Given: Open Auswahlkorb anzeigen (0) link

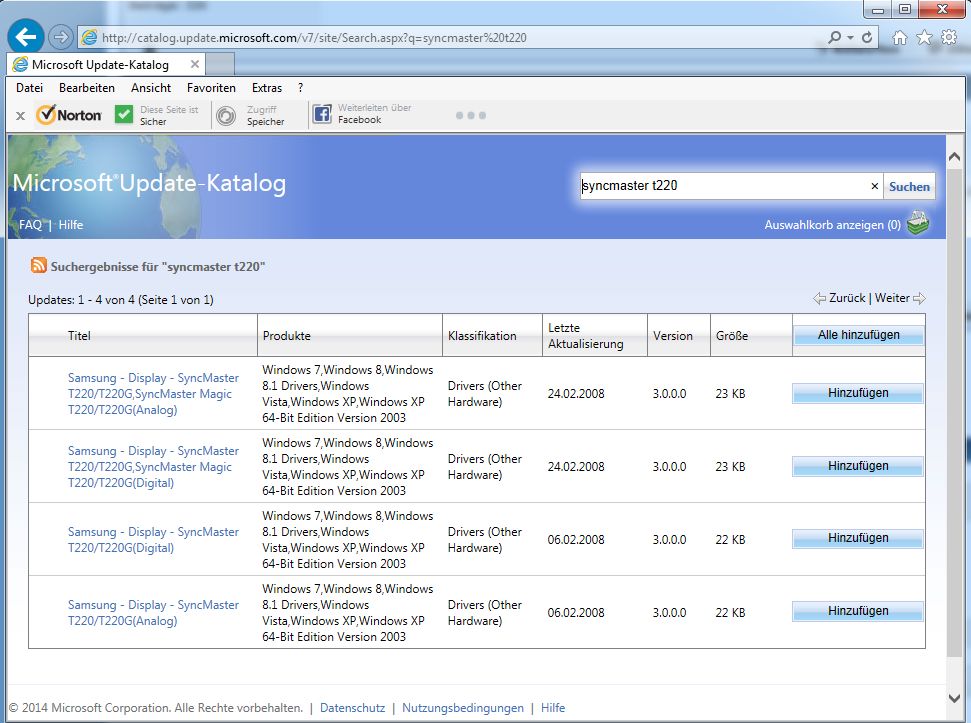Looking at the screenshot, I should (832, 225).
